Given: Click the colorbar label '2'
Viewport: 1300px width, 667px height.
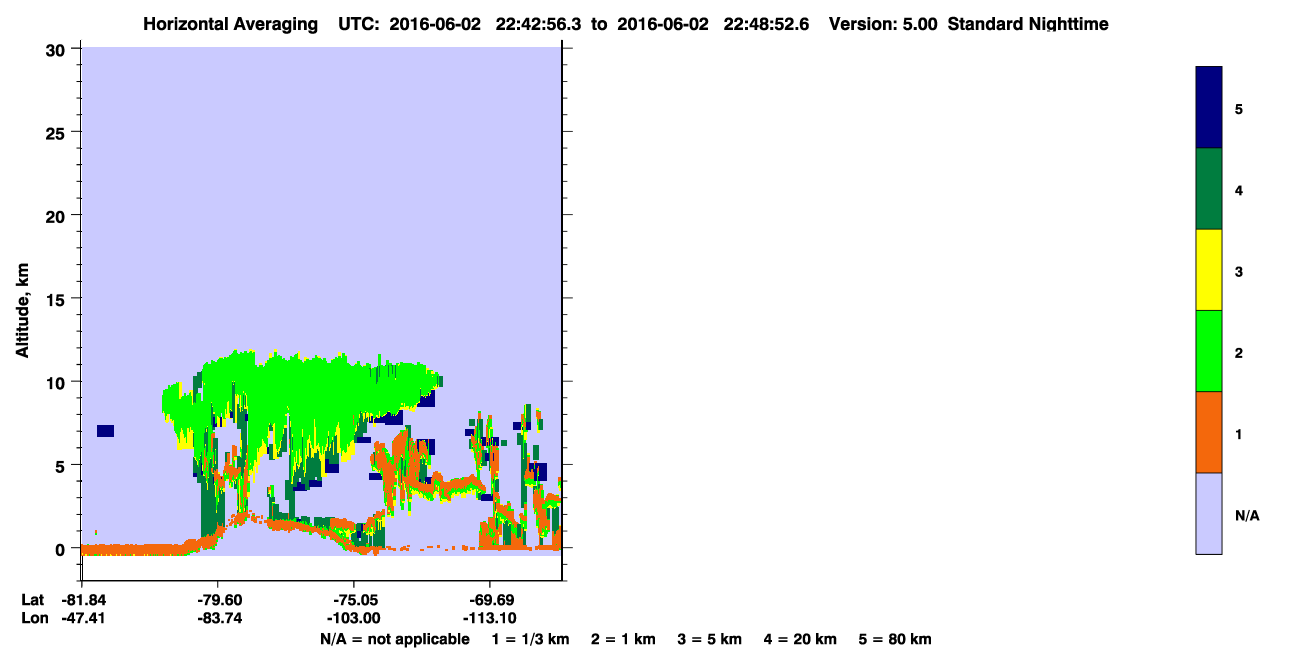Looking at the screenshot, I should [1239, 353].
